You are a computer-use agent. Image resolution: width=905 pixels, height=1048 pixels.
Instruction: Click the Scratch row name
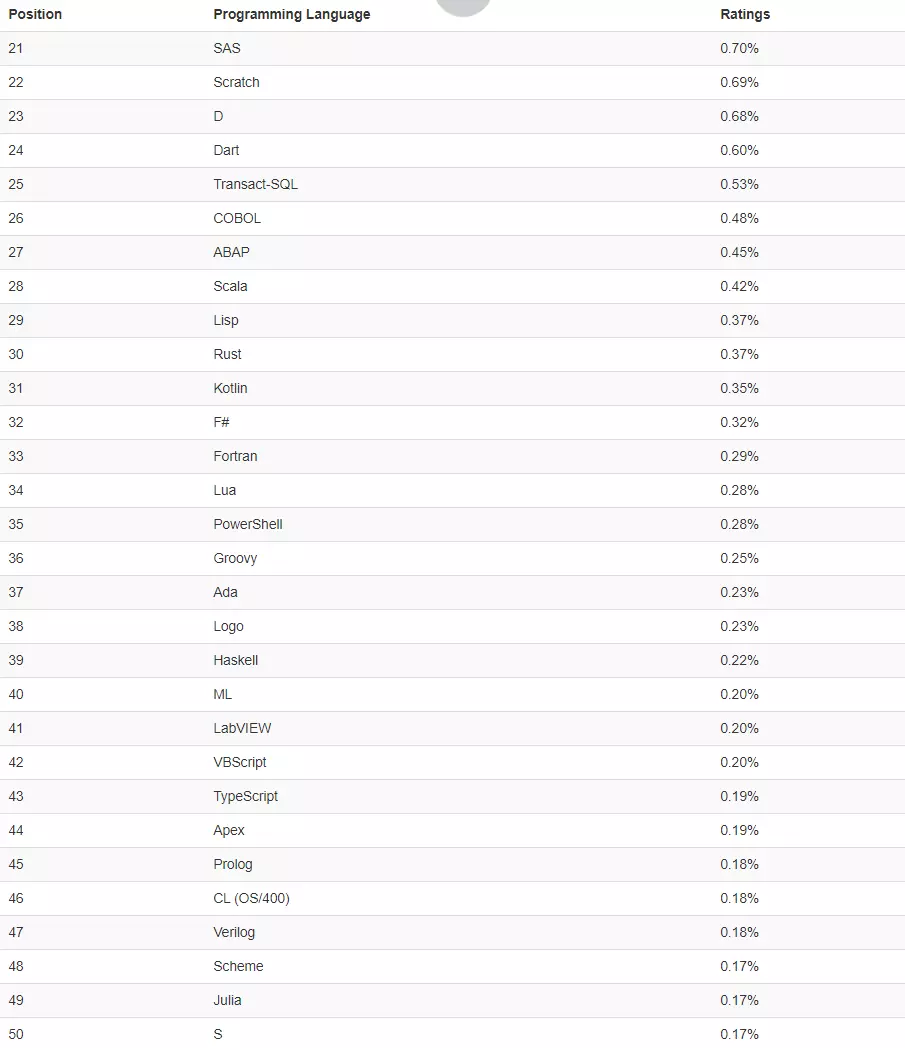coord(236,82)
